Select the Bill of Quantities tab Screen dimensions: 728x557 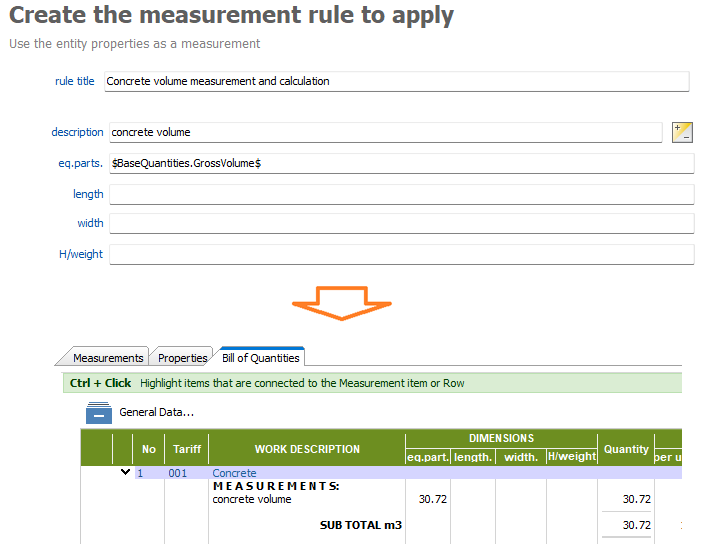(260, 357)
